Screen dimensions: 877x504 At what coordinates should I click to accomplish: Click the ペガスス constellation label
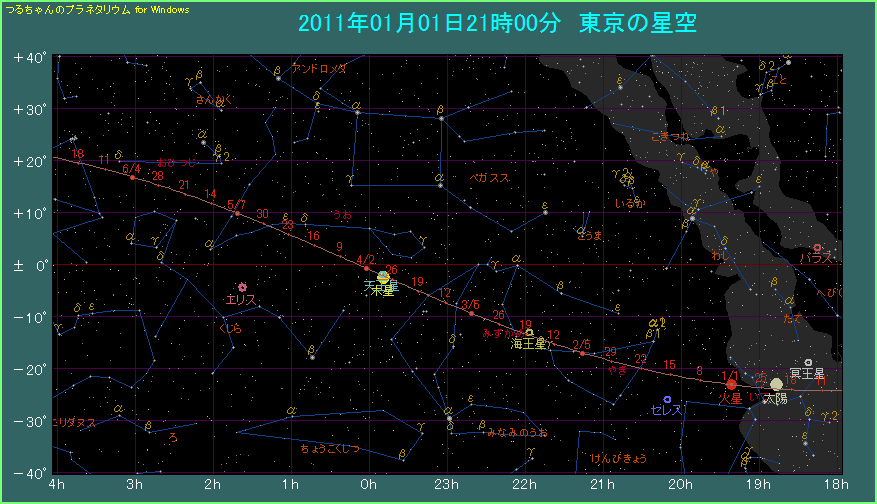489,178
